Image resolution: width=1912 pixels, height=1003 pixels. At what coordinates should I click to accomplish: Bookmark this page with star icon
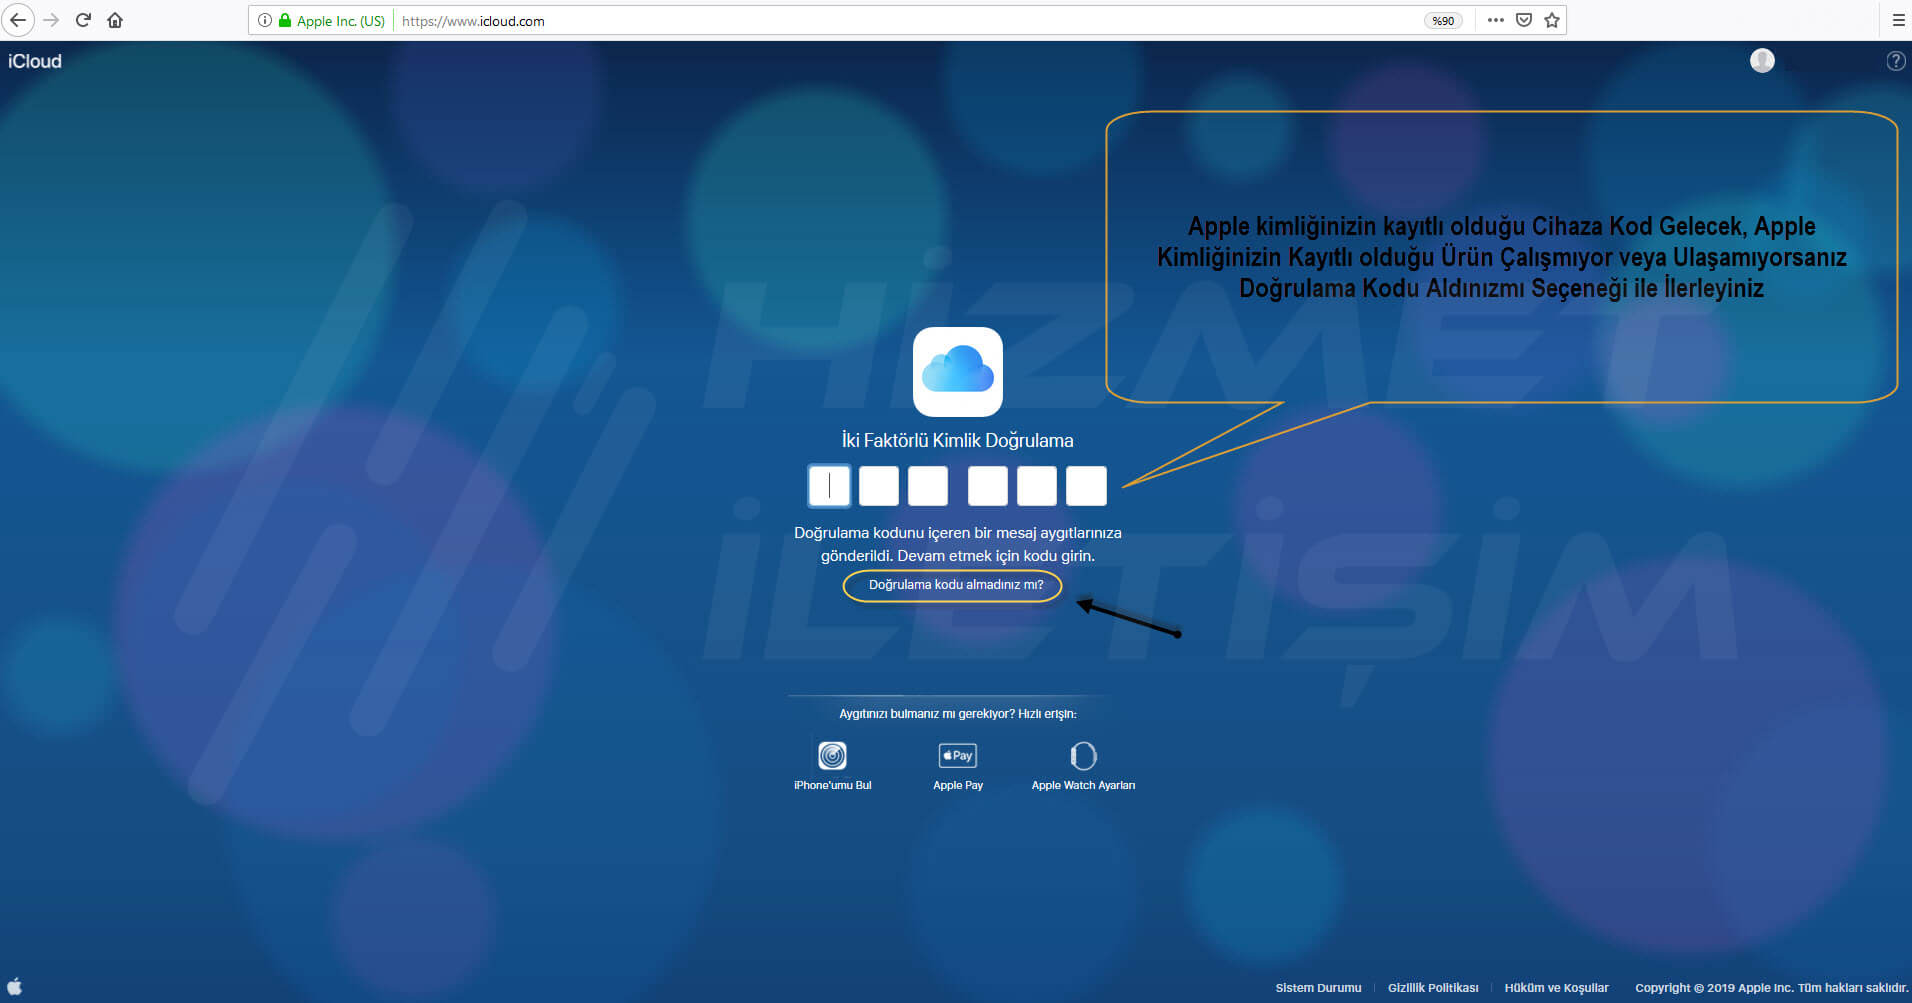(x=1552, y=20)
